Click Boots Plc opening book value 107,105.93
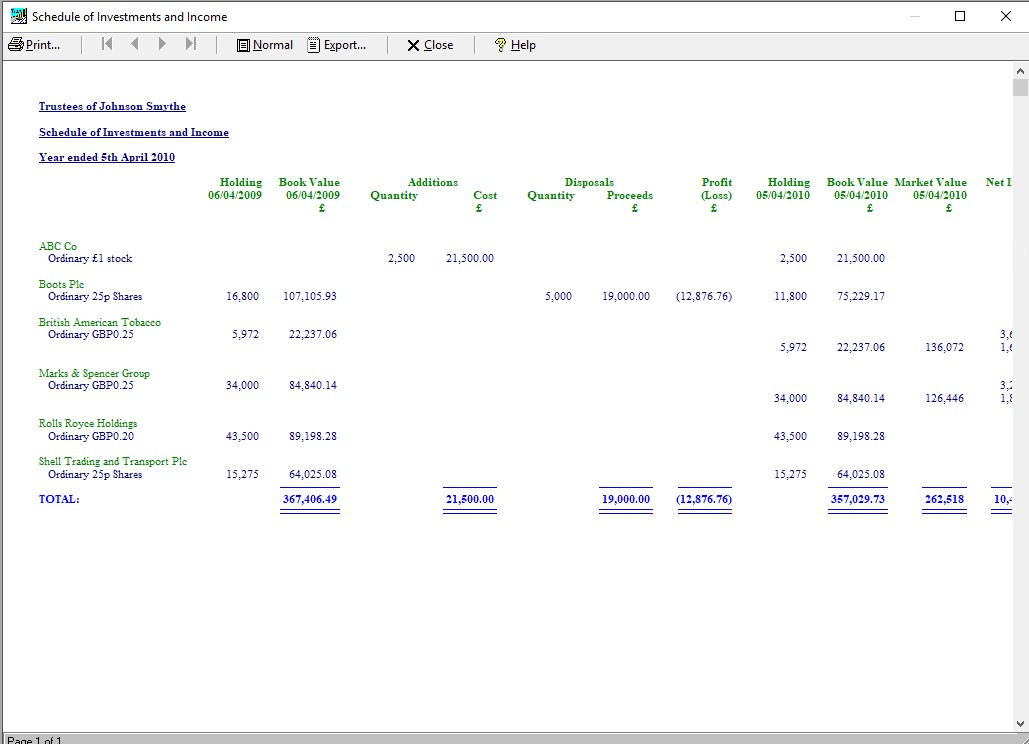The image size is (1029, 744). click(310, 297)
